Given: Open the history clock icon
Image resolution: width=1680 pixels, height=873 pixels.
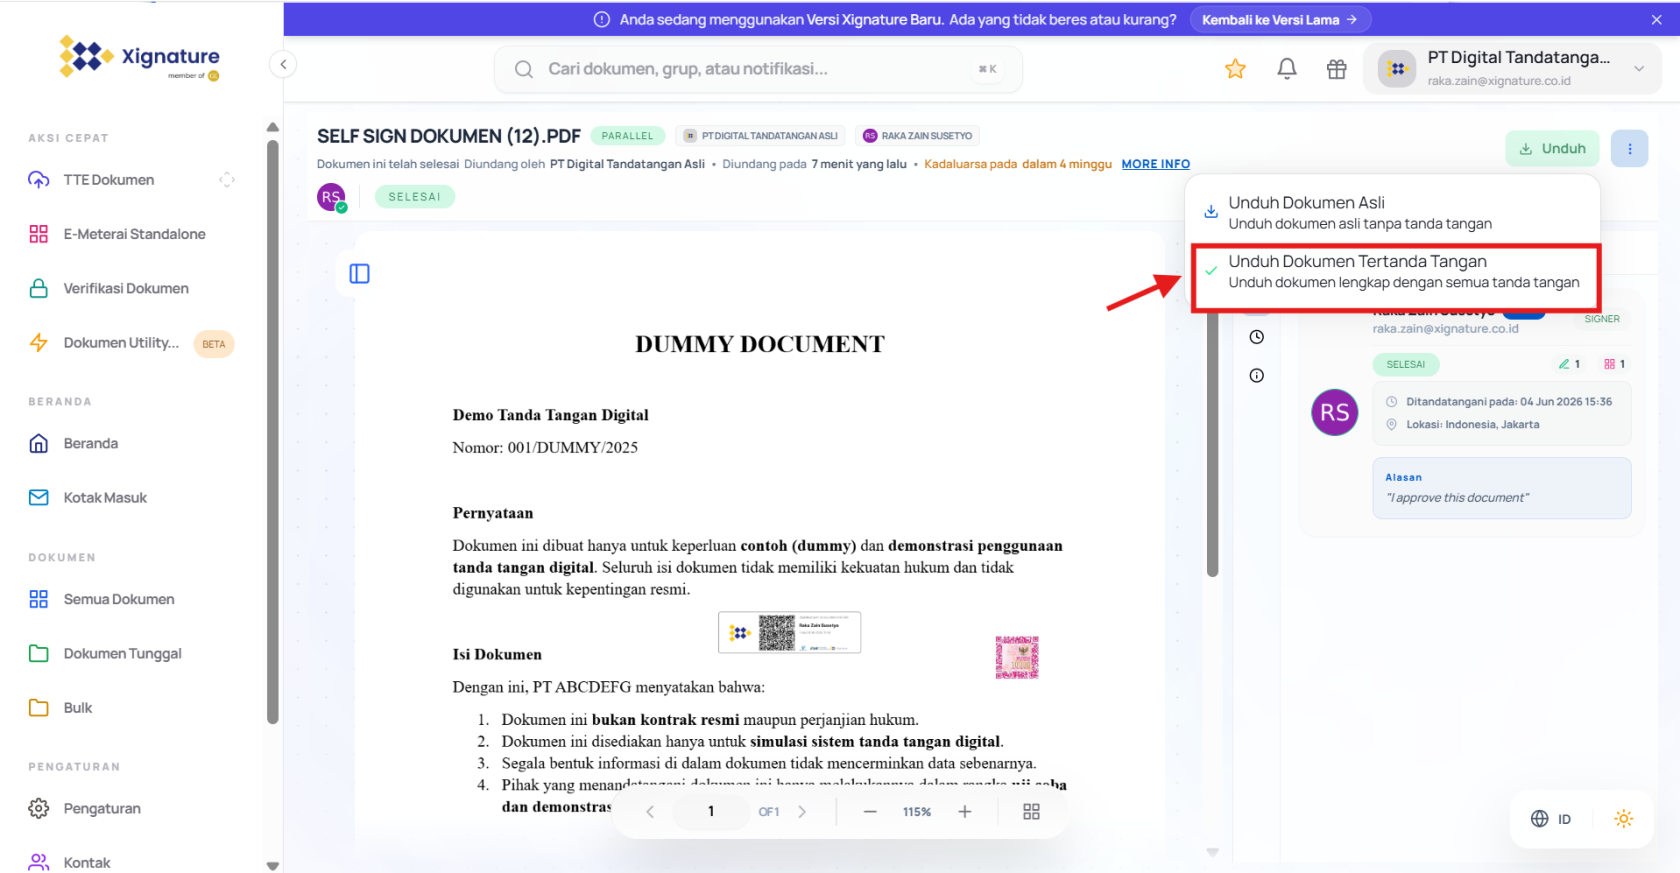Looking at the screenshot, I should 1257,337.
